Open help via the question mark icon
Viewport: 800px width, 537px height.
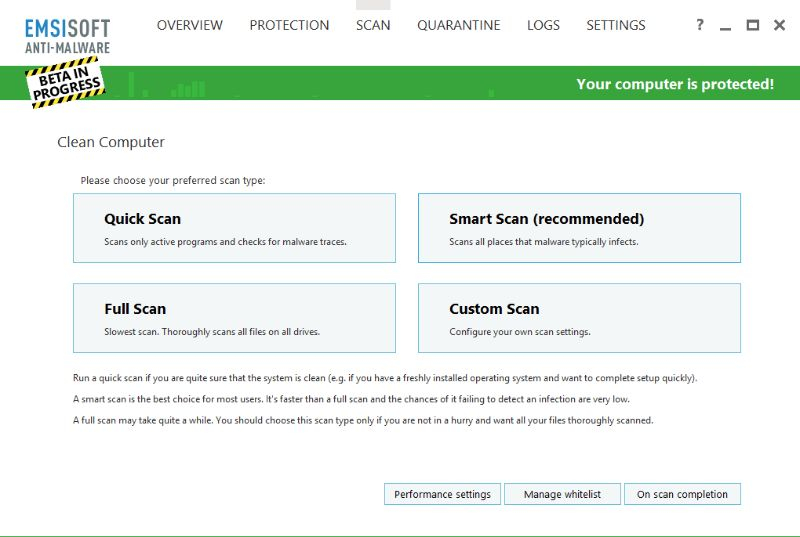click(x=700, y=25)
